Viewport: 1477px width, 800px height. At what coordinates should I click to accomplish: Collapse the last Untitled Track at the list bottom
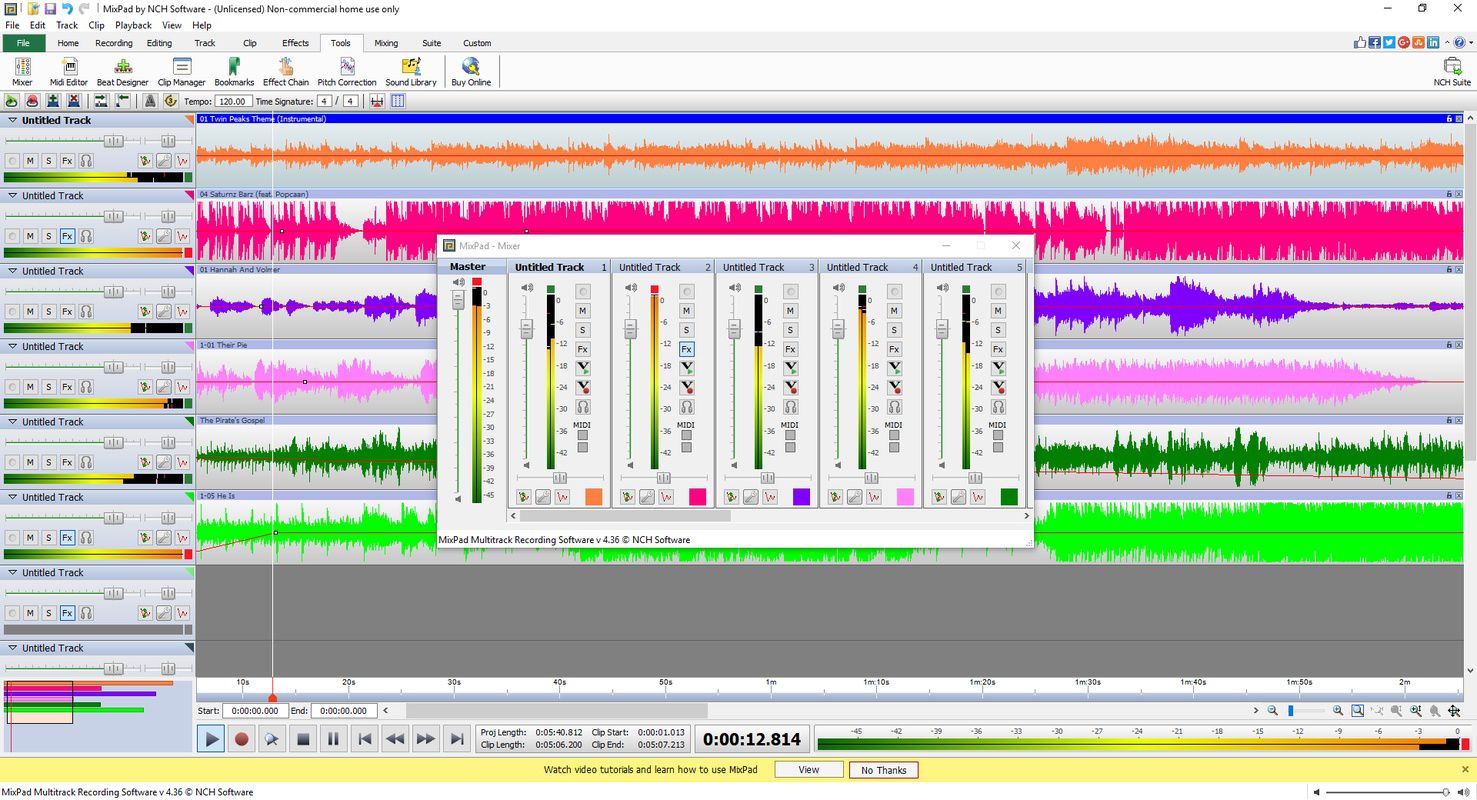(x=13, y=648)
